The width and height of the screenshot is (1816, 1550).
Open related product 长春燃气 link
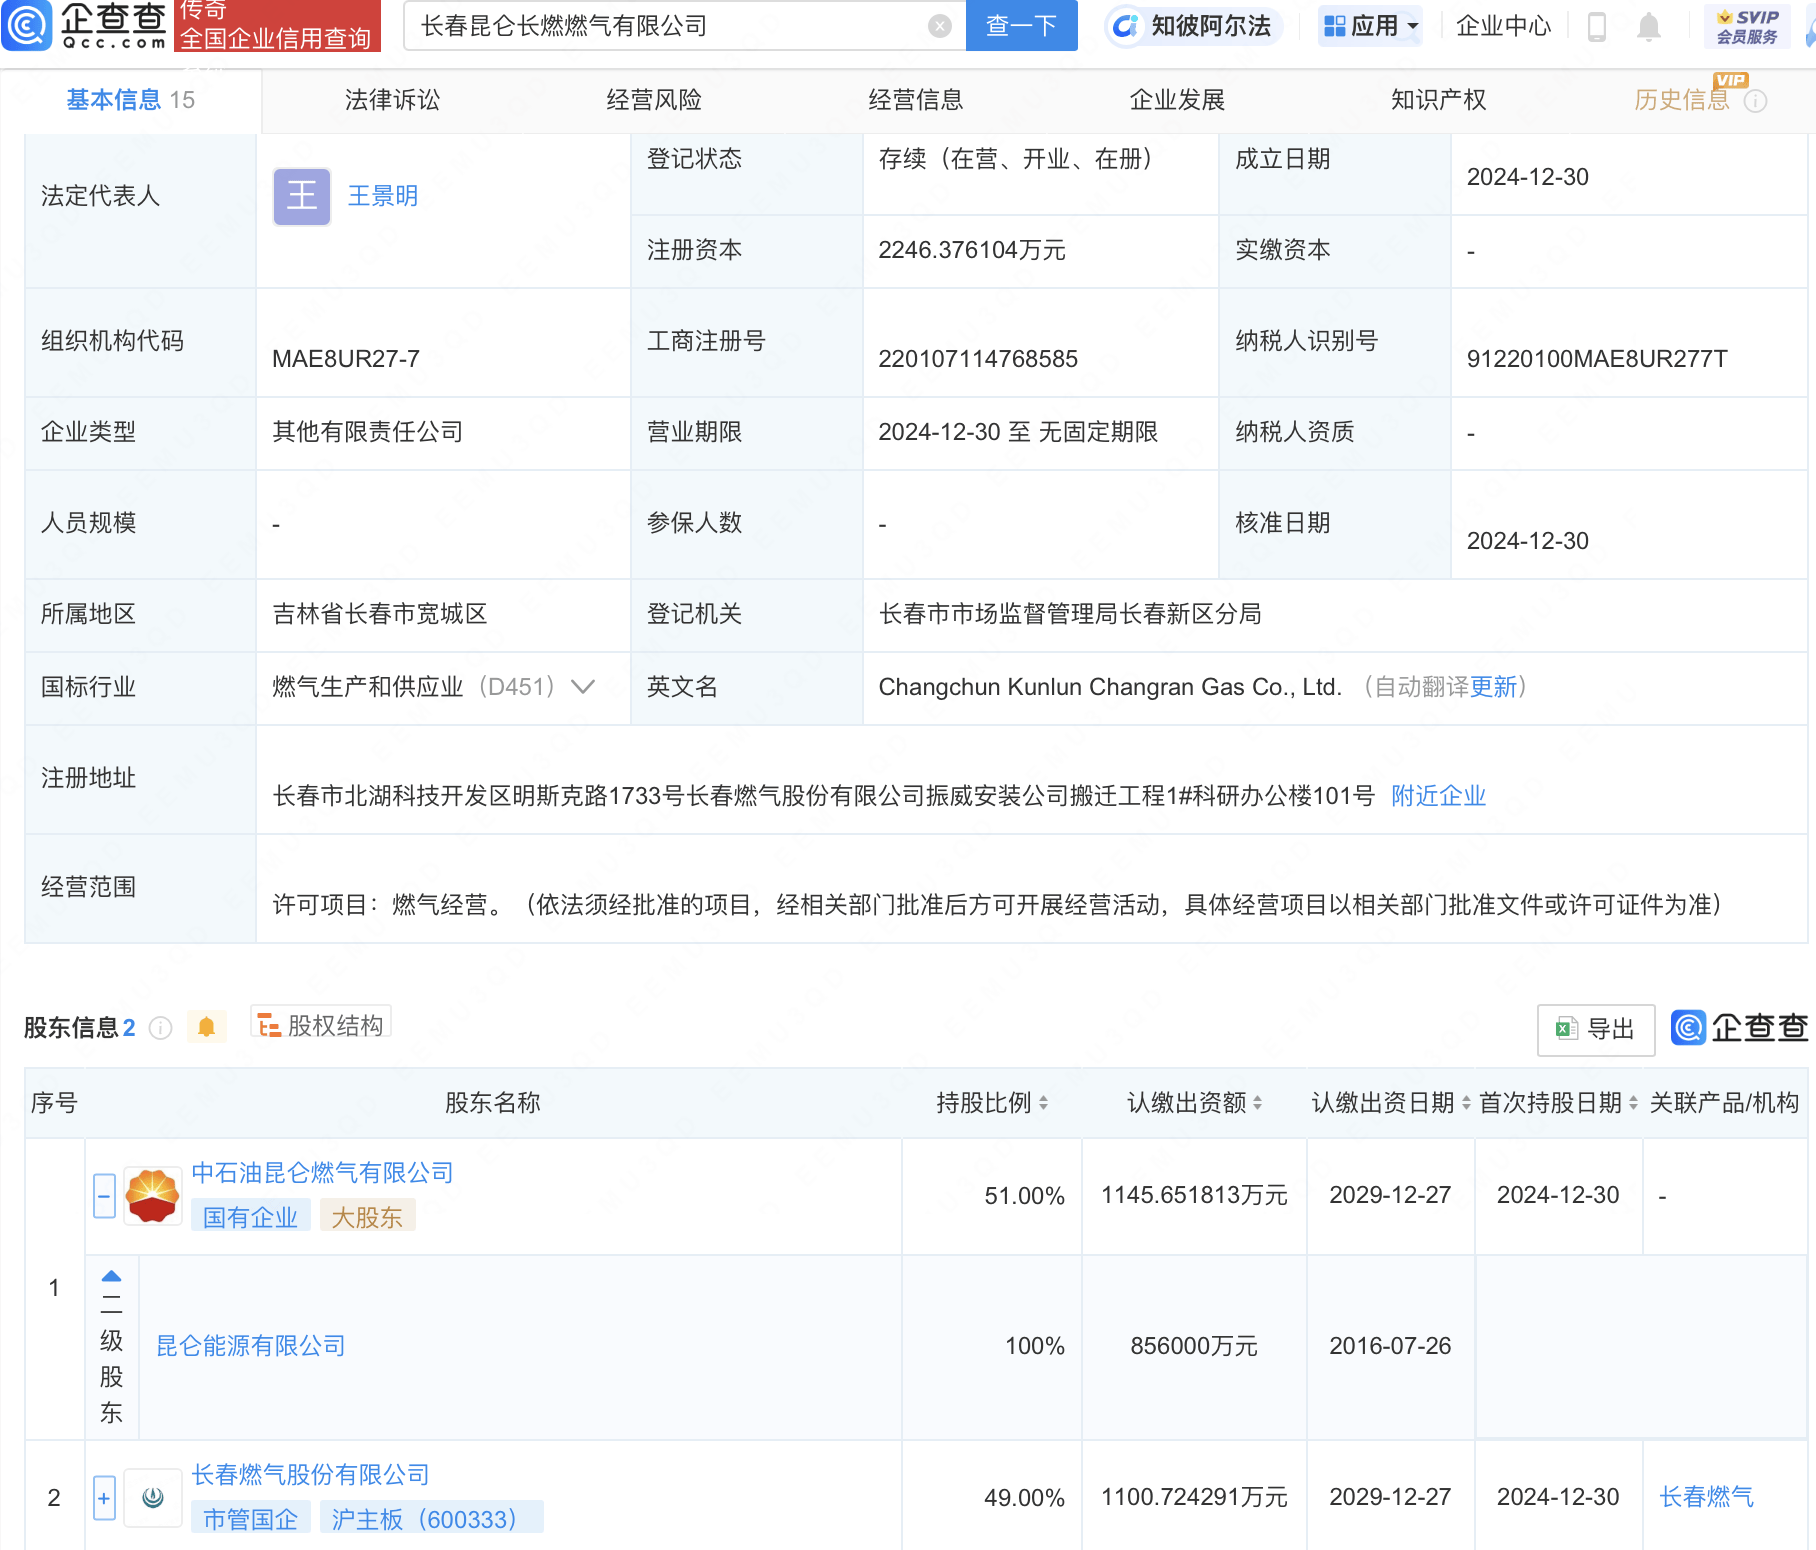pyautogui.click(x=1707, y=1497)
